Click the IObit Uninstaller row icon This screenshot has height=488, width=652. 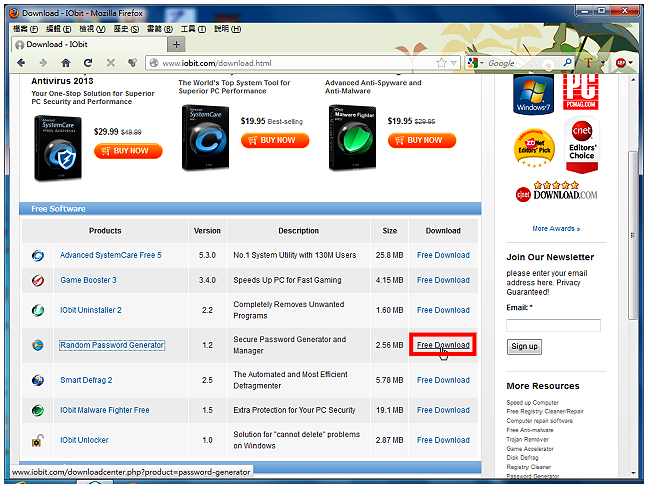pyautogui.click(x=38, y=310)
